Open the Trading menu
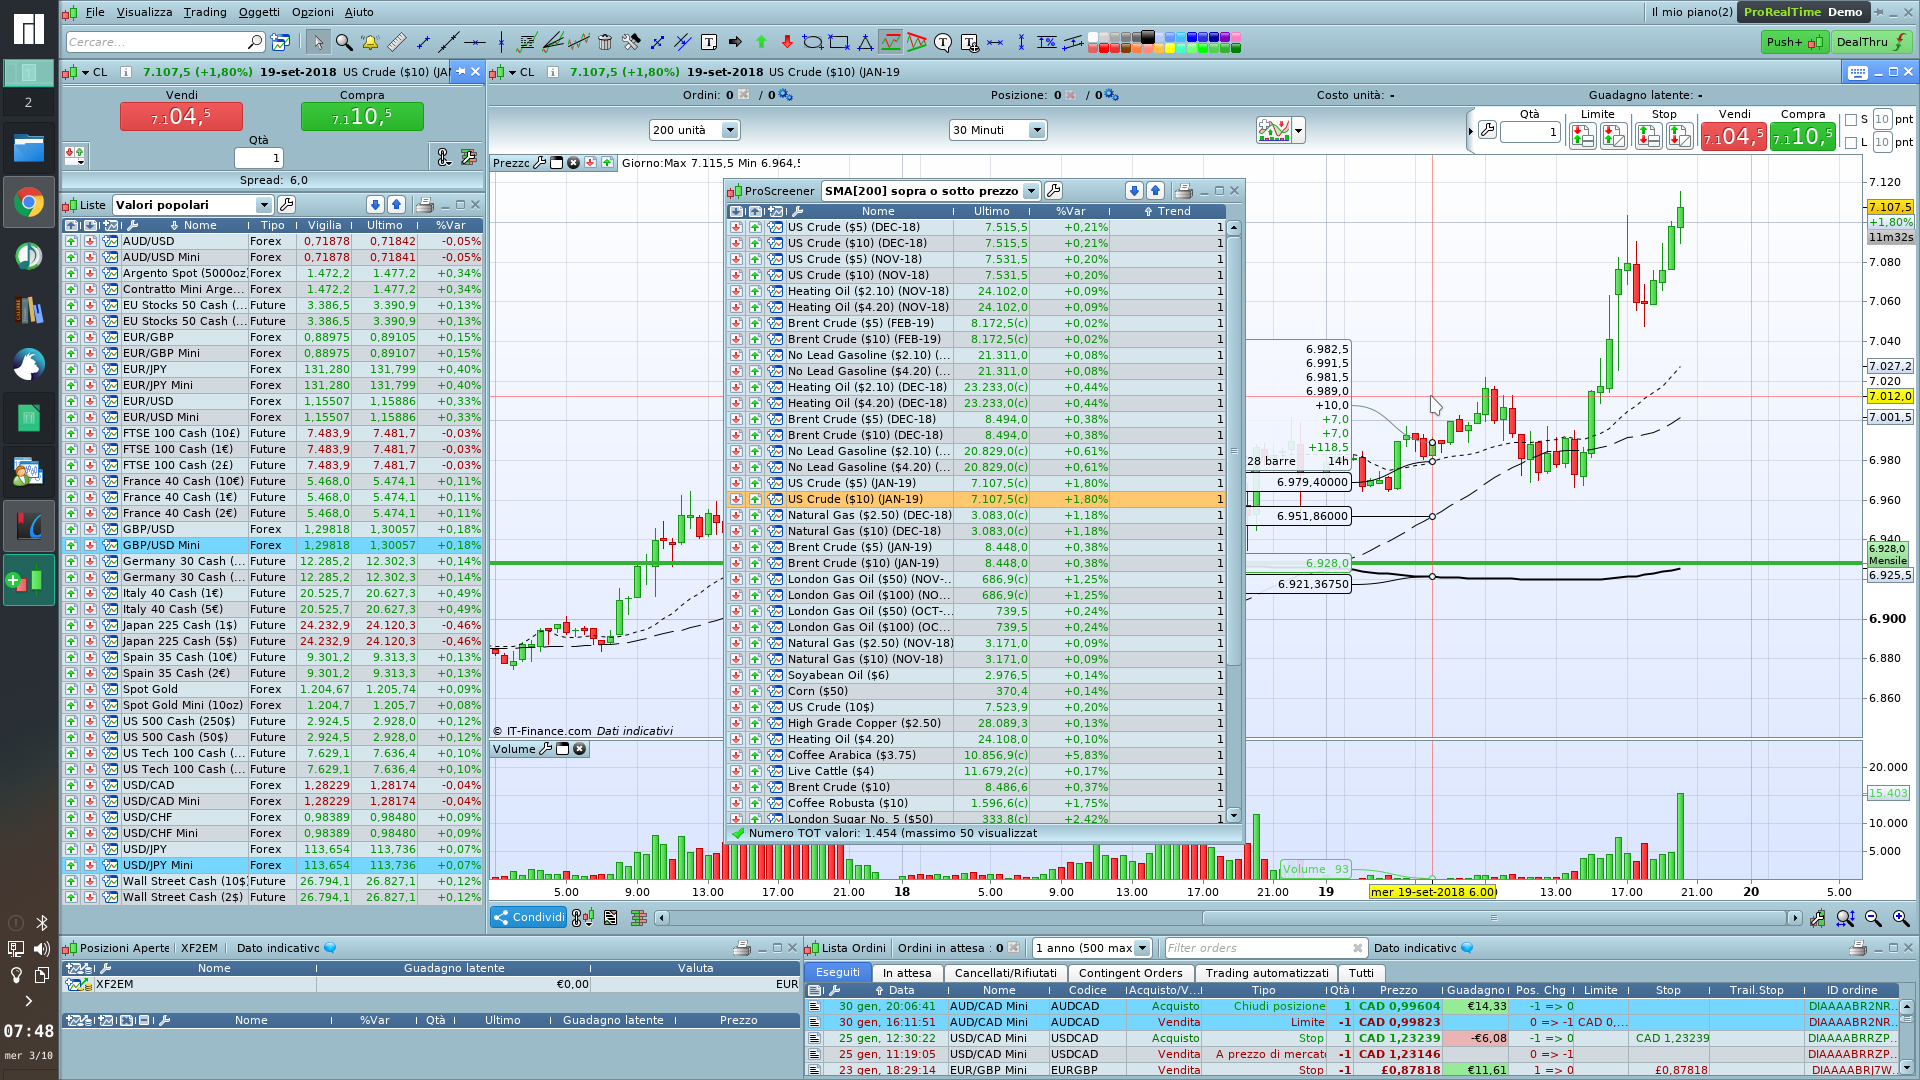Screen dimensions: 1920x1080 pyautogui.click(x=205, y=12)
